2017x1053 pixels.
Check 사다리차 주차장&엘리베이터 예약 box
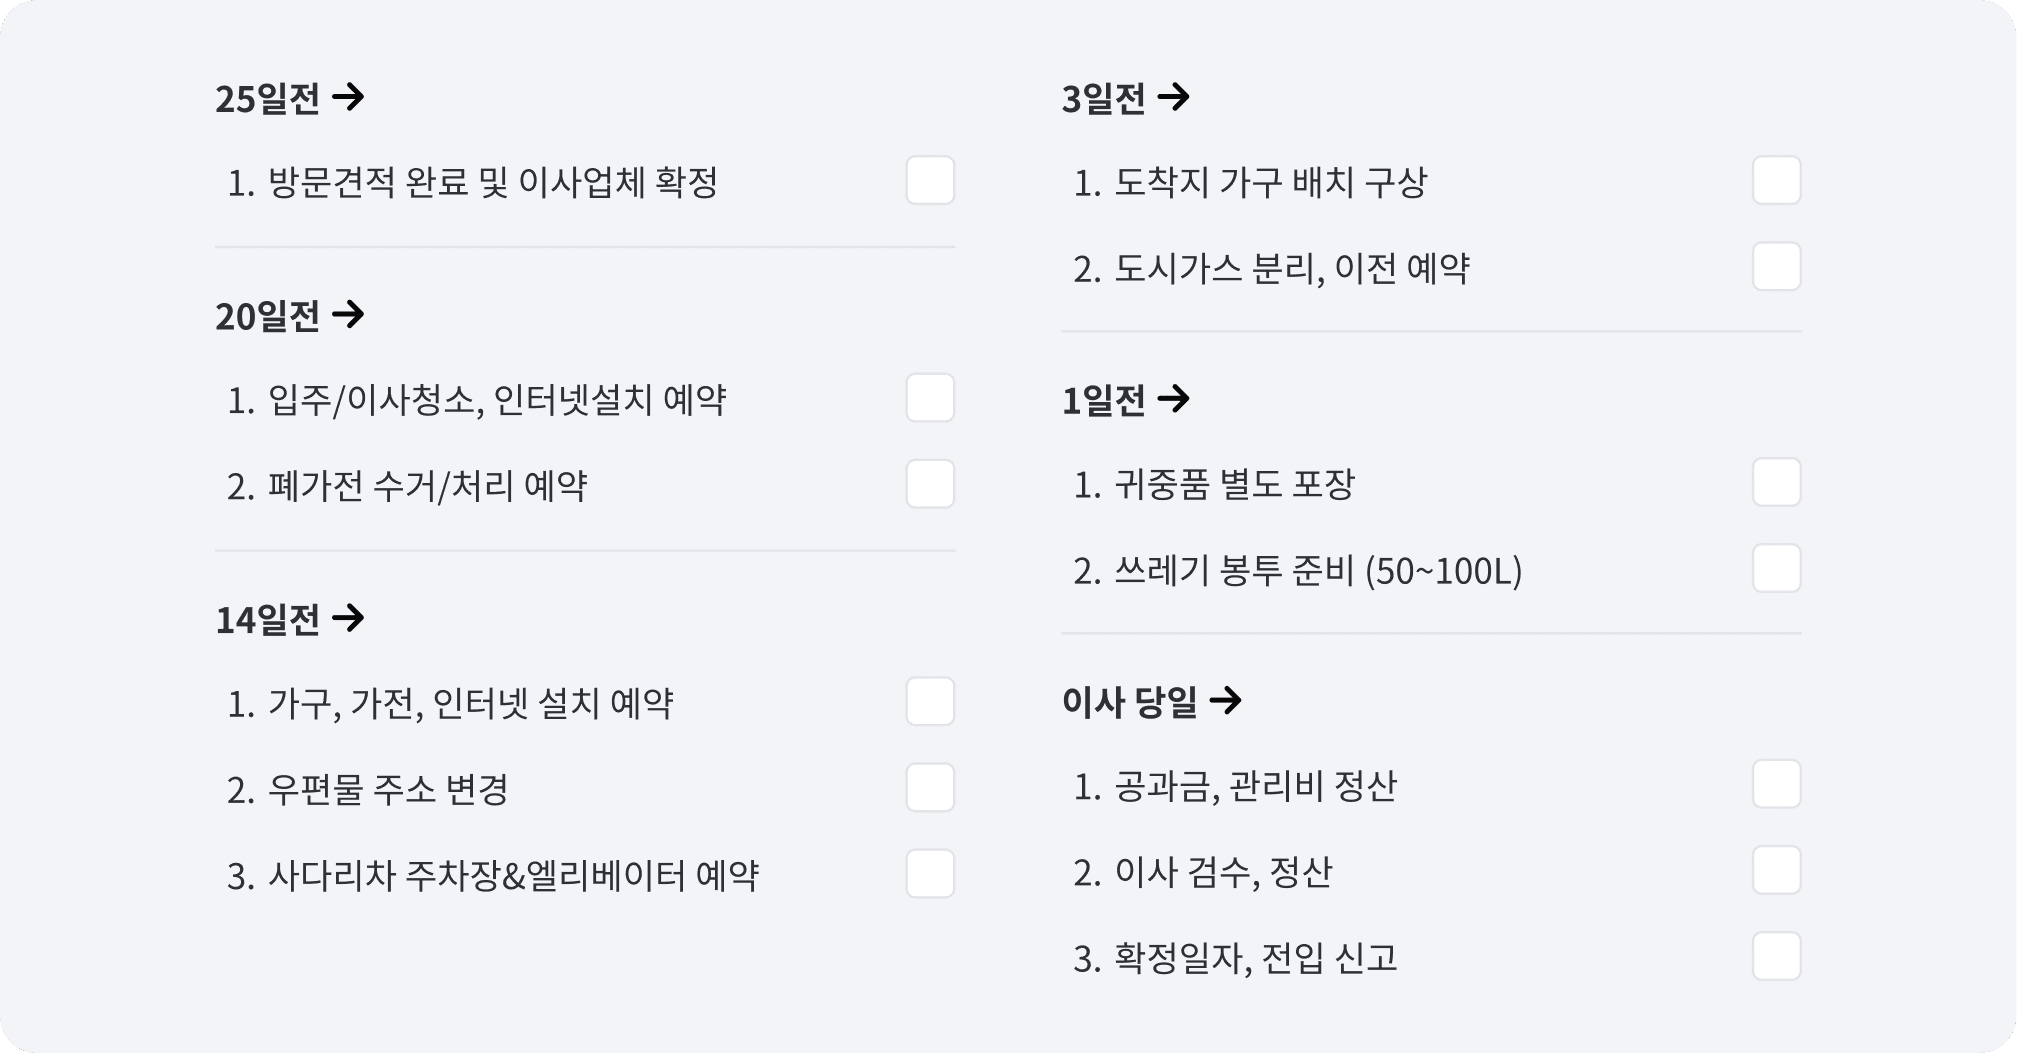tap(930, 874)
